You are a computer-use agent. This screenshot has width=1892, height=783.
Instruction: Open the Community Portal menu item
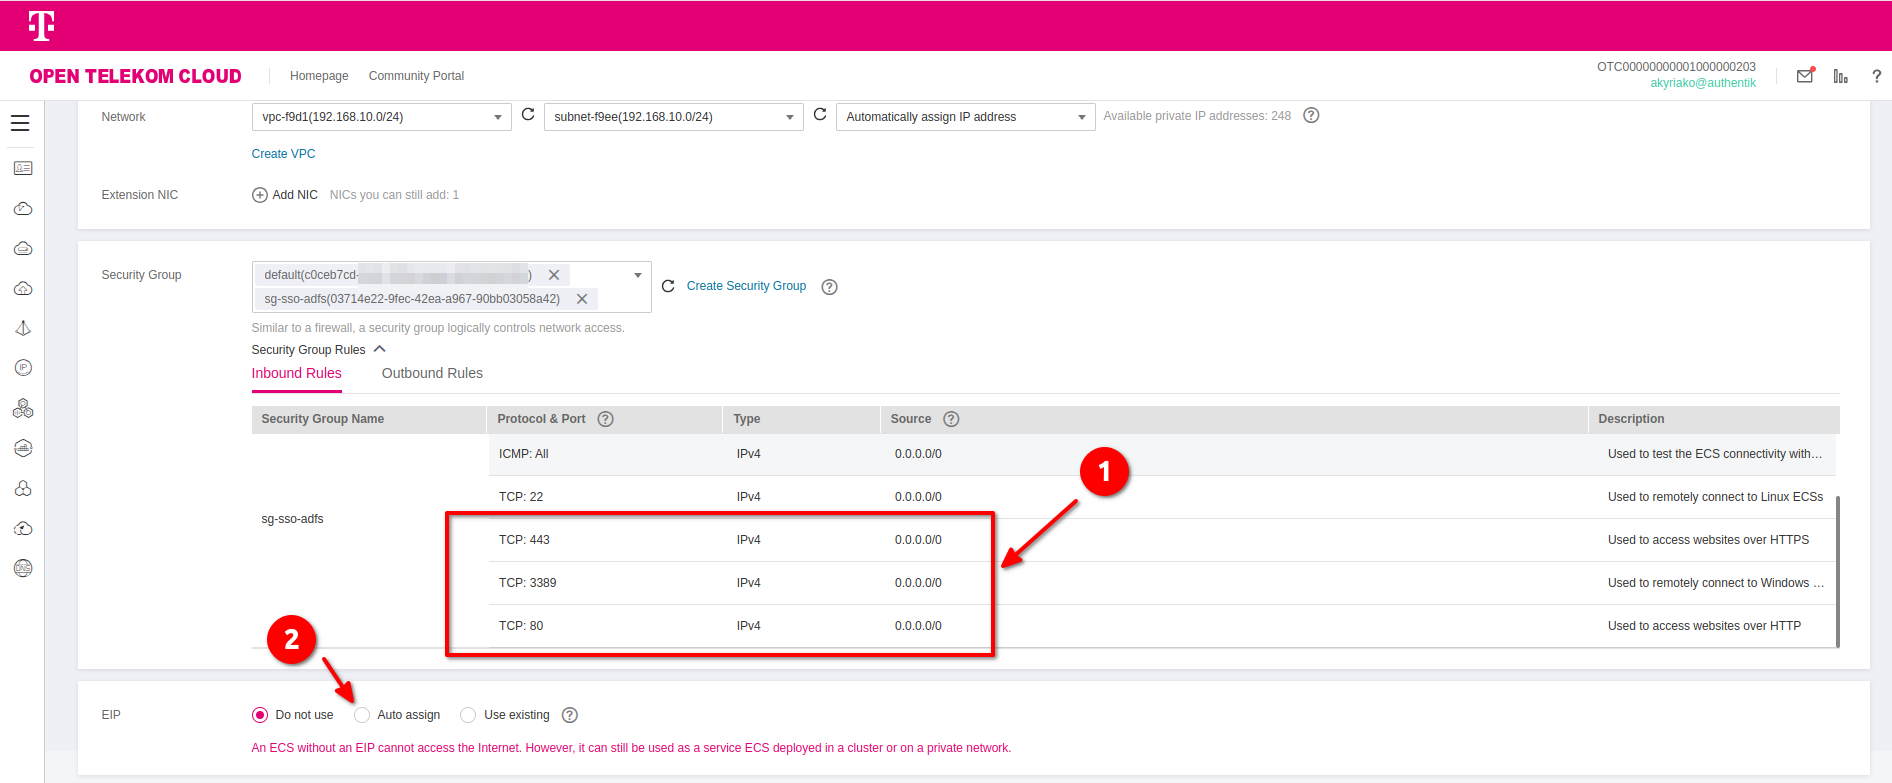[x=416, y=76]
